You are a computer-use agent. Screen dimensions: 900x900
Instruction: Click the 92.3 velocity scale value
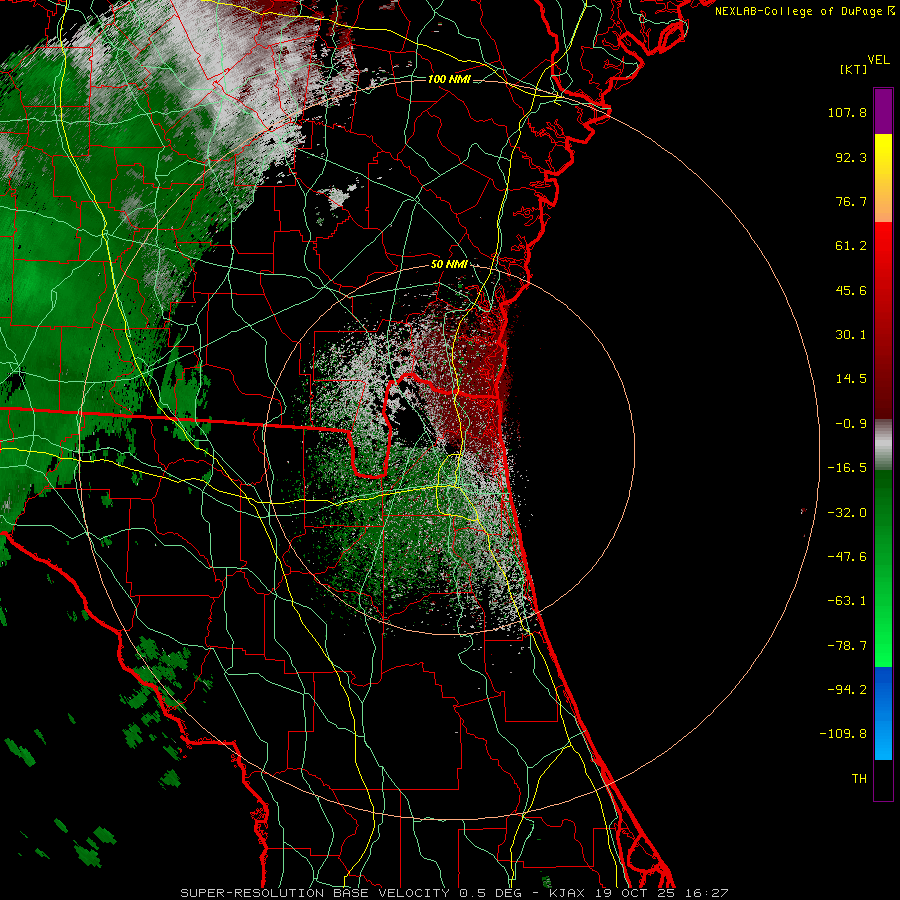851,157
